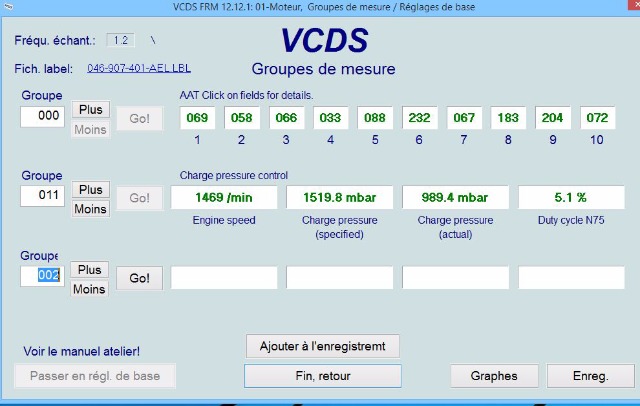The height and width of the screenshot is (406, 640).
Task: Click field 8 showing value 183
Action: point(508,118)
